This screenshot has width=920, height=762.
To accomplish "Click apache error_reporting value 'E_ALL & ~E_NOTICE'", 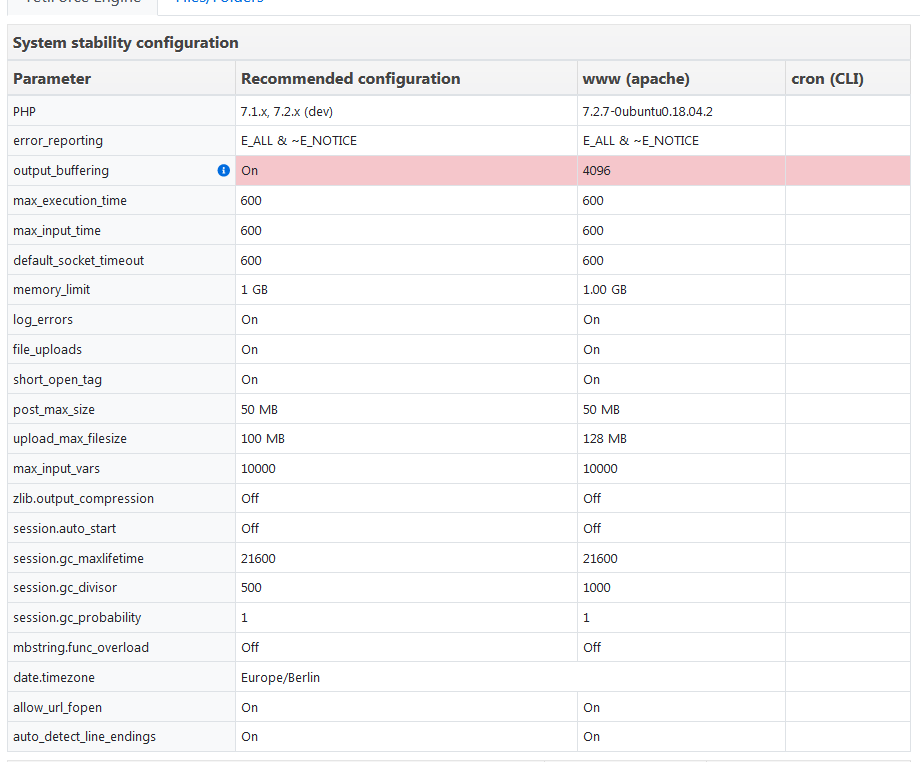I will (x=641, y=141).
